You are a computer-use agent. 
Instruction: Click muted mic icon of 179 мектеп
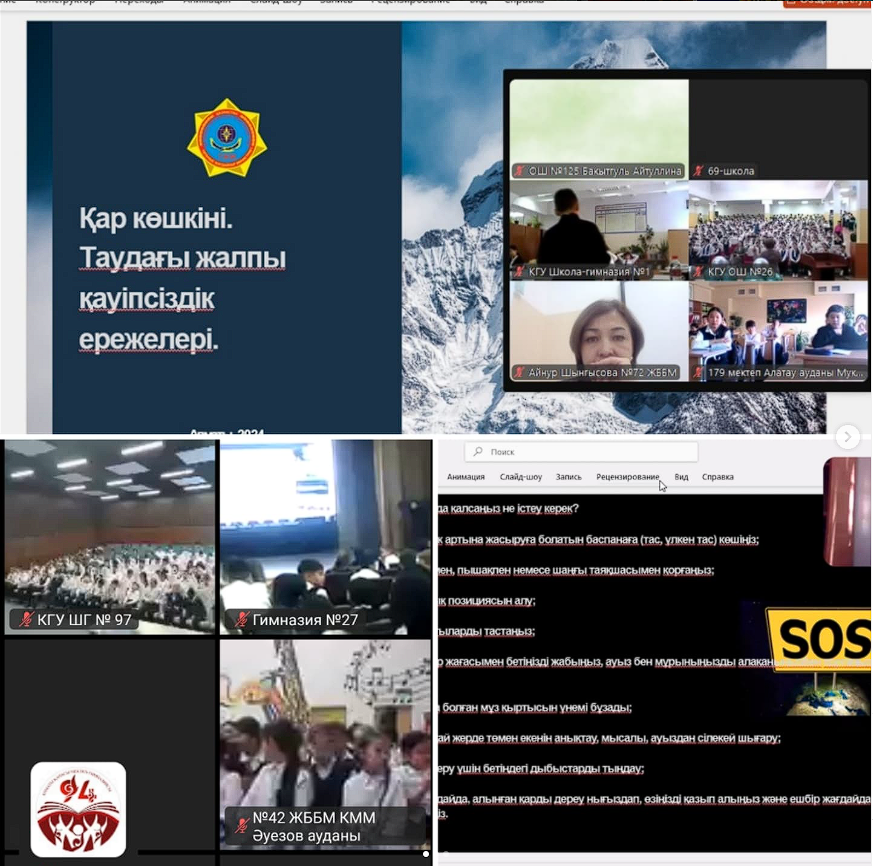tap(698, 372)
